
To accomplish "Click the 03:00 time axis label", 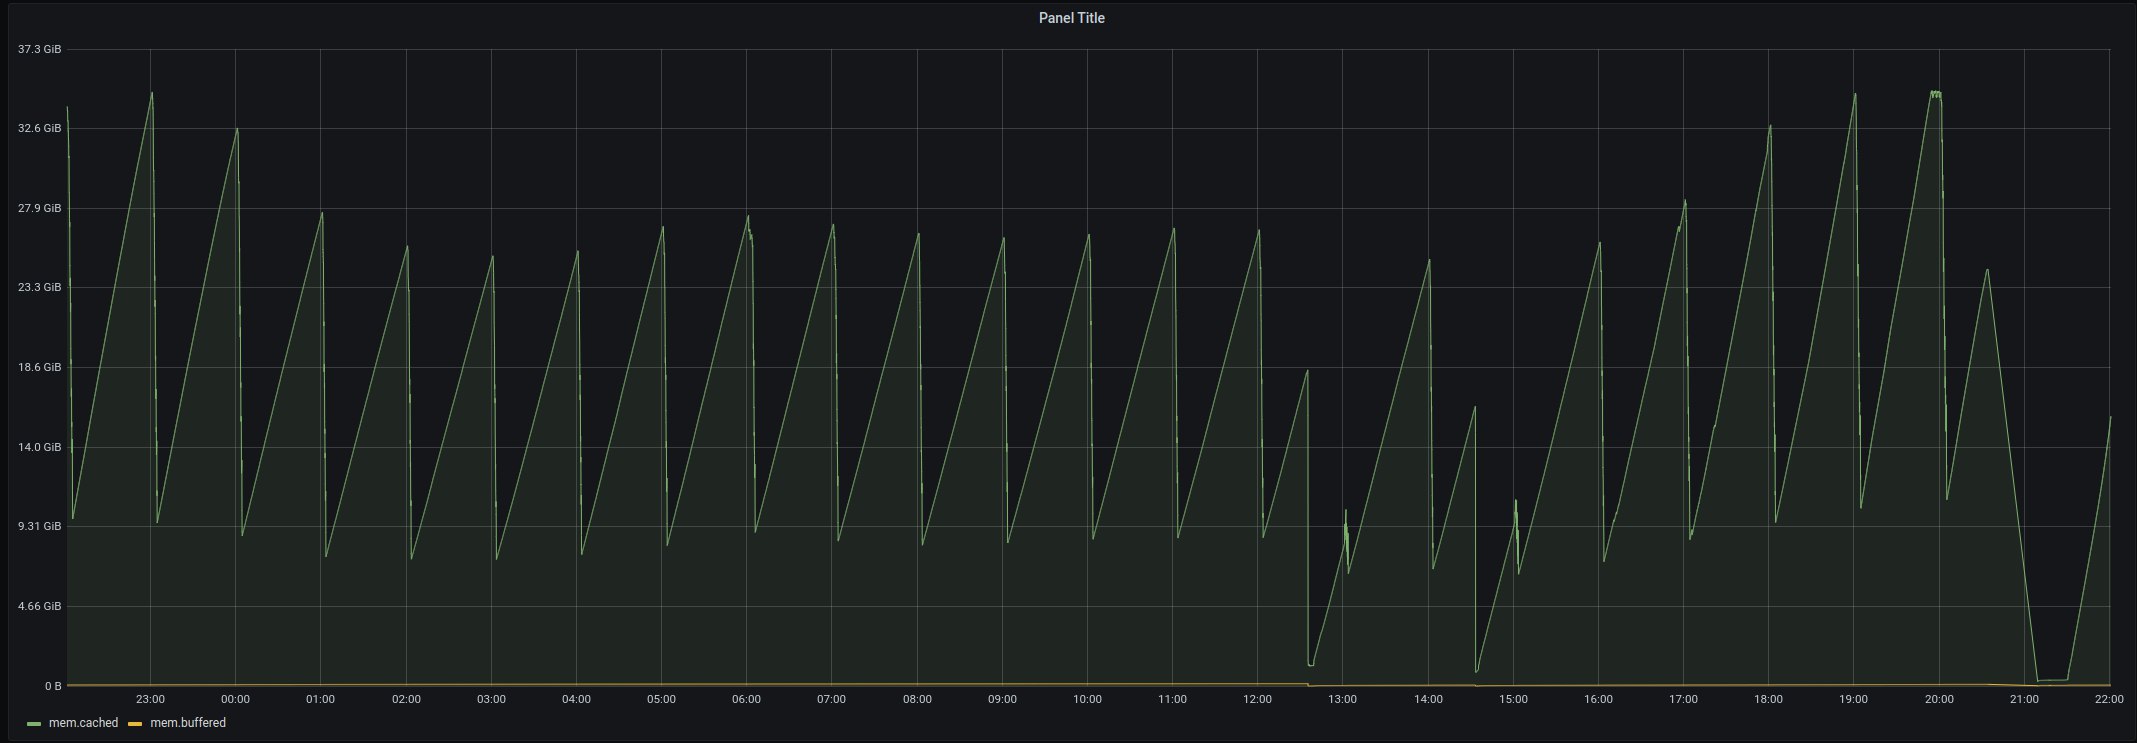I will click(x=491, y=700).
